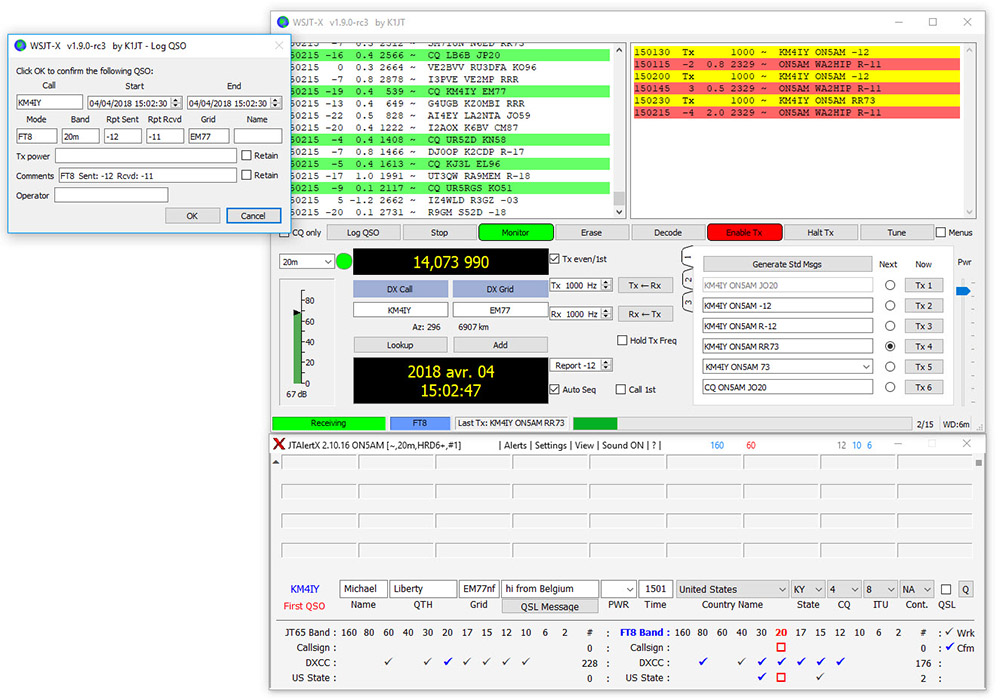The width and height of the screenshot is (1000, 700).
Task: Click decoded line CQ KM4IY EM77
Action: tap(450, 91)
